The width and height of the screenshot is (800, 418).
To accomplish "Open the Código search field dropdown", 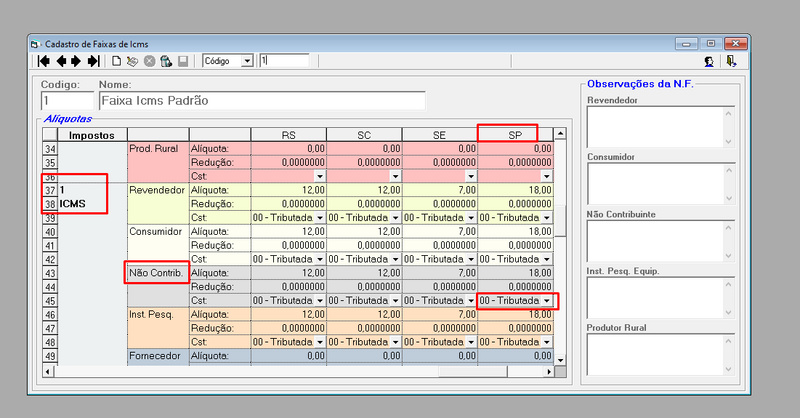I will pos(247,61).
